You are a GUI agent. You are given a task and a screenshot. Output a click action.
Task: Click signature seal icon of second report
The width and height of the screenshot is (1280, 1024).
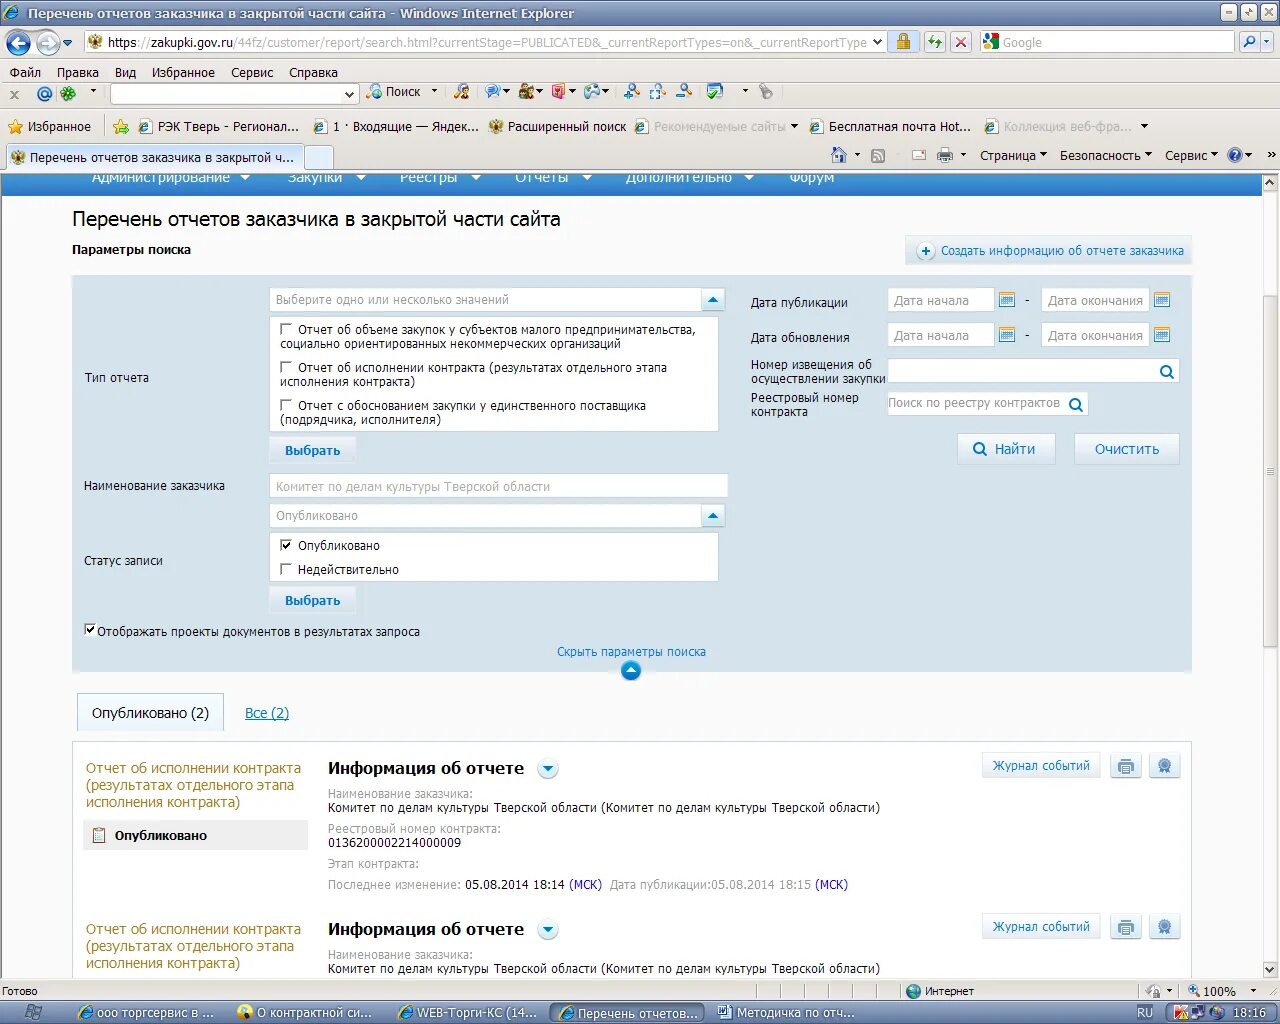click(1164, 927)
